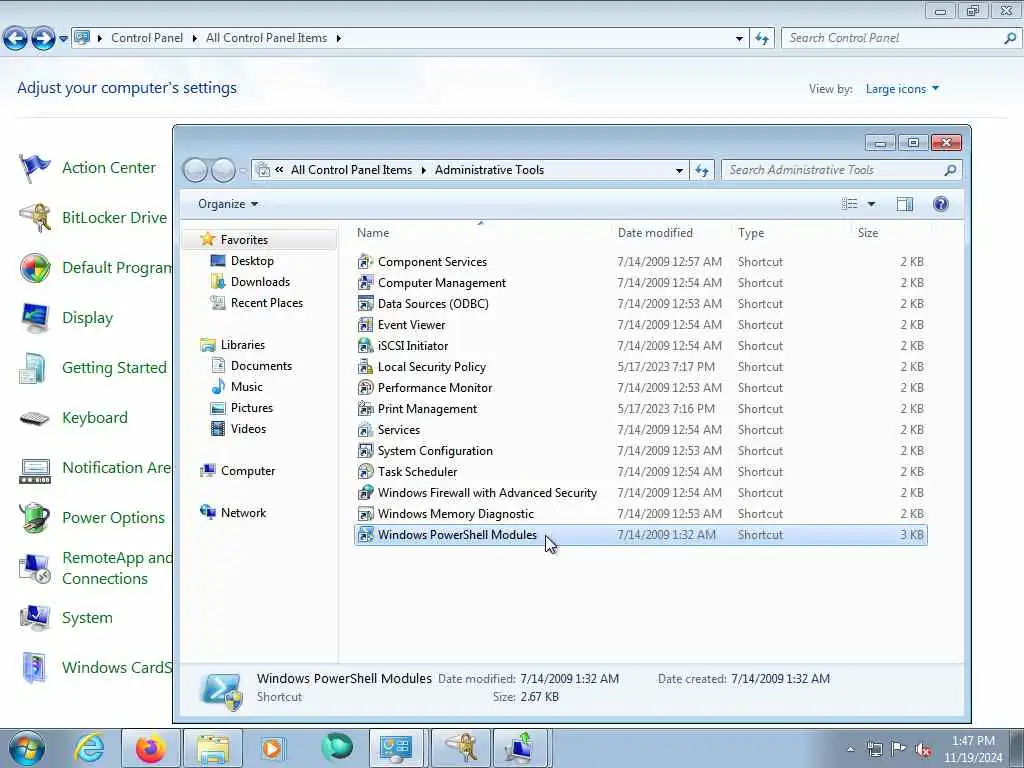Select the Local Security Policy icon
This screenshot has width=1024, height=768.
366,366
